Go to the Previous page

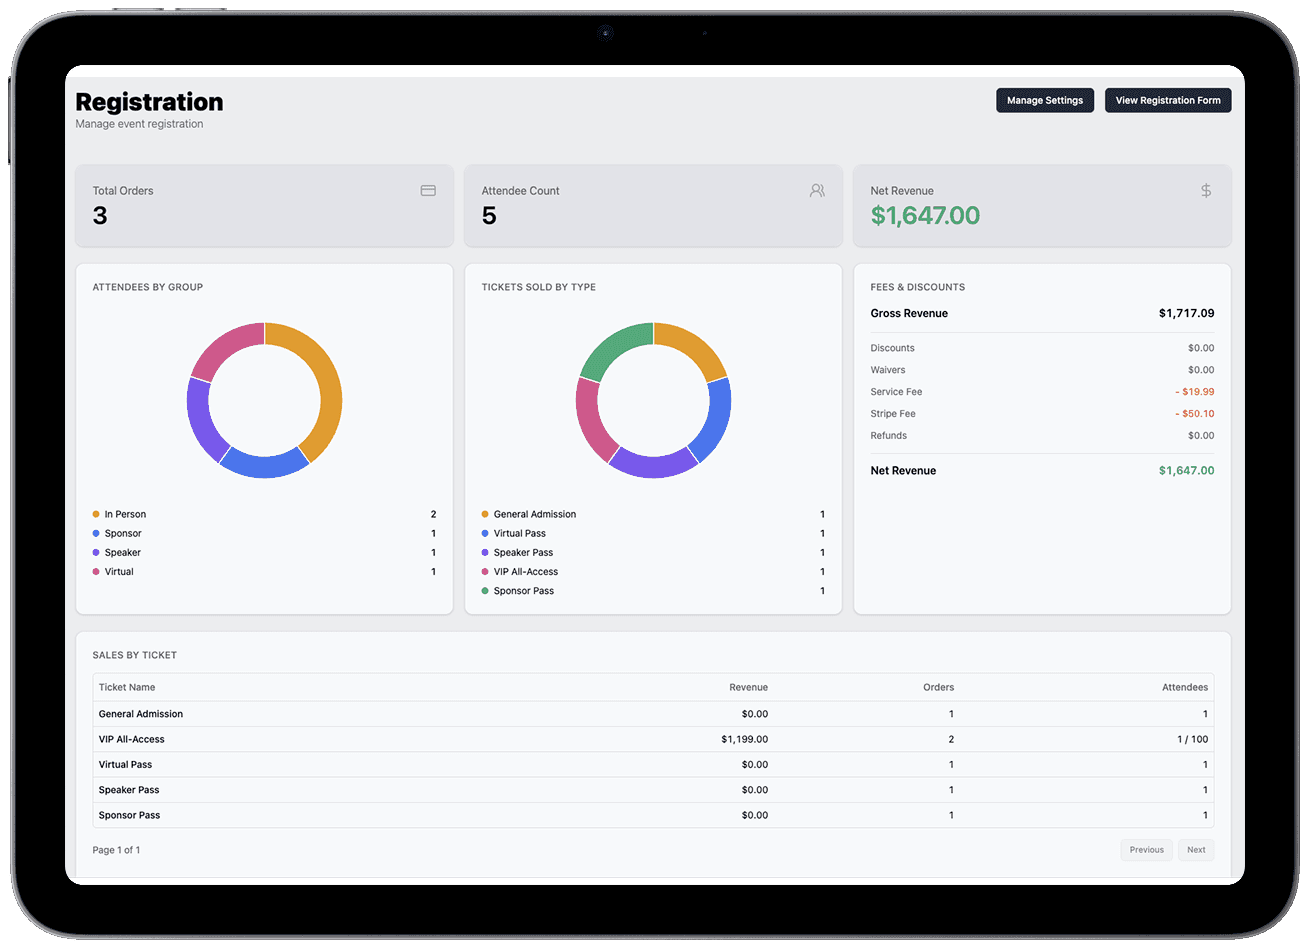(x=1146, y=850)
